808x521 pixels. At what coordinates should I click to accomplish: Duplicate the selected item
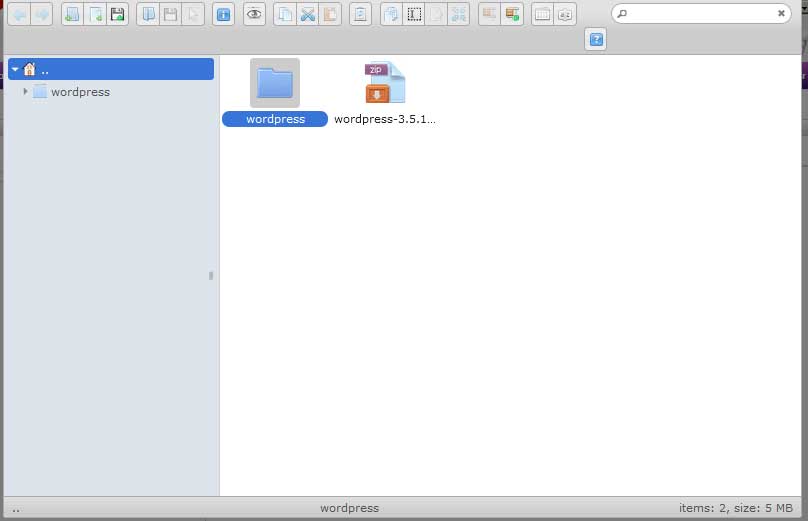coord(392,14)
